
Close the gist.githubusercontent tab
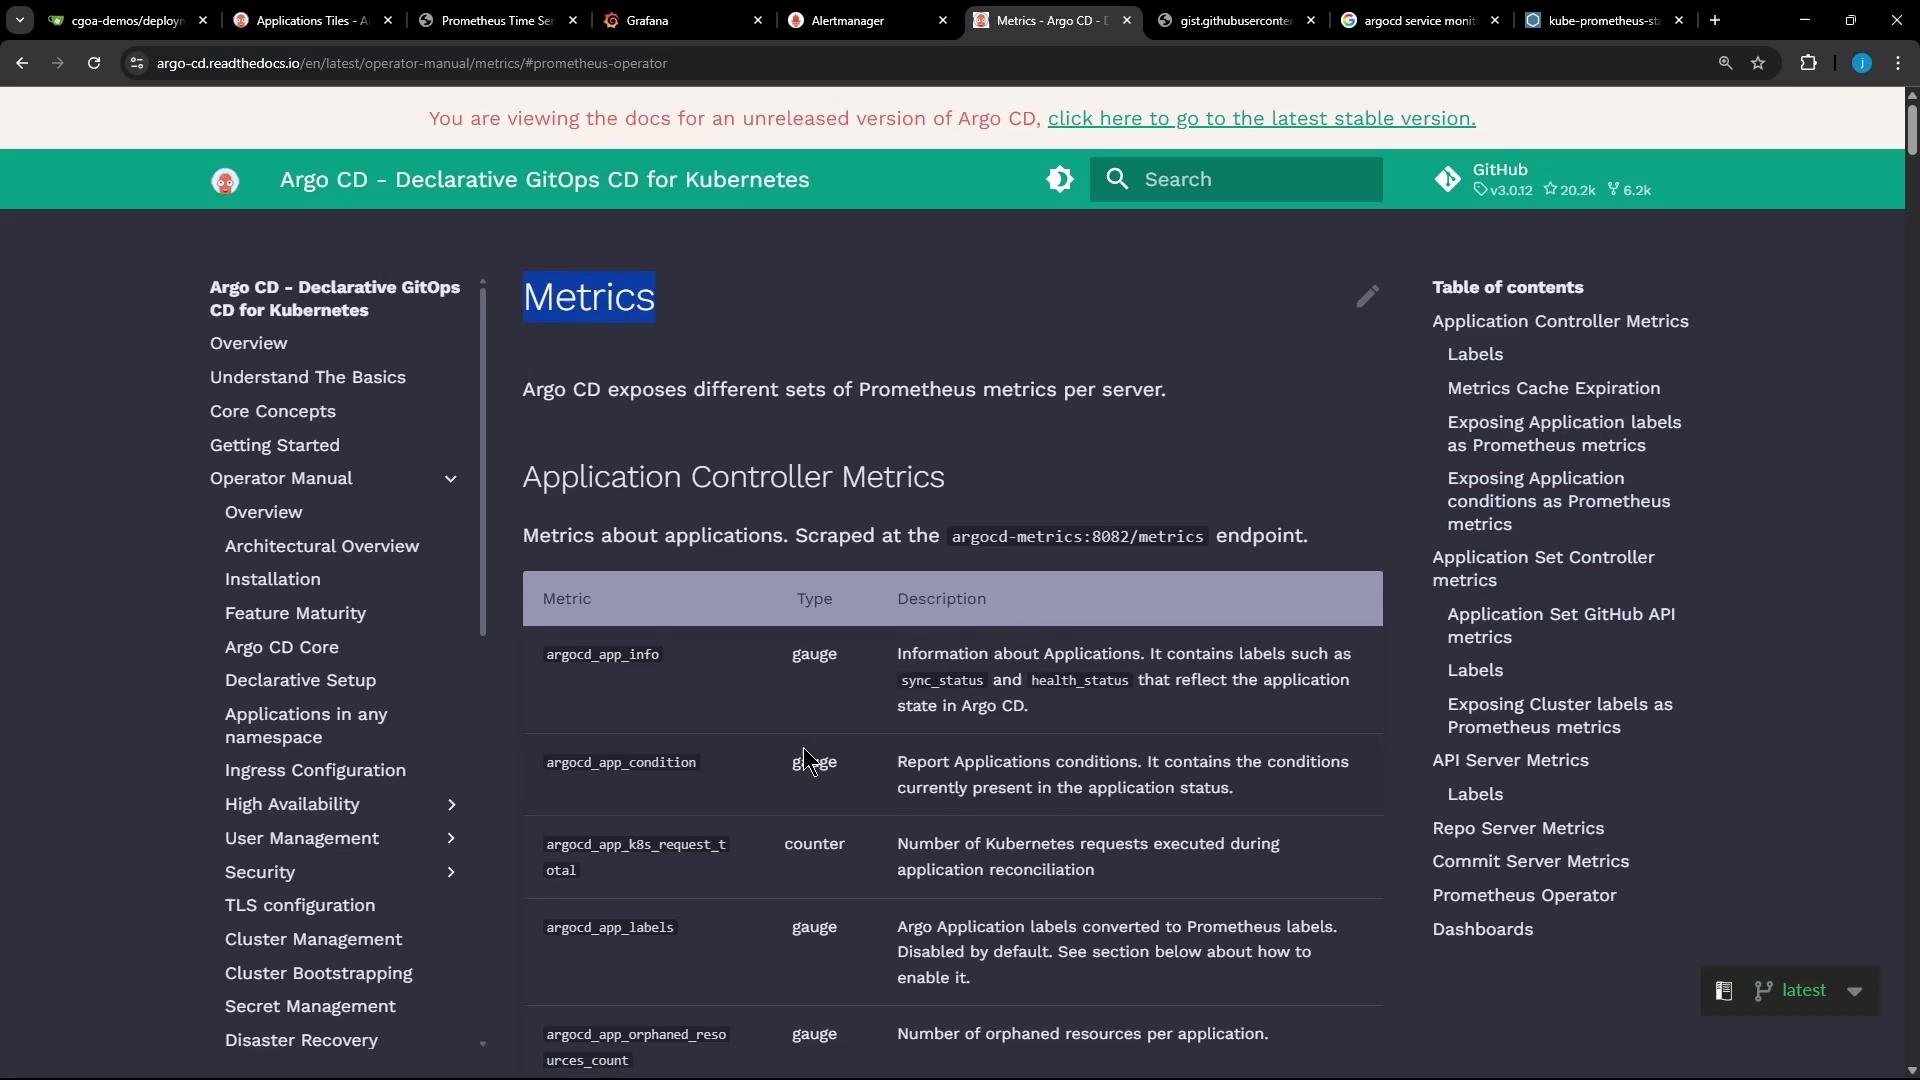1311,20
